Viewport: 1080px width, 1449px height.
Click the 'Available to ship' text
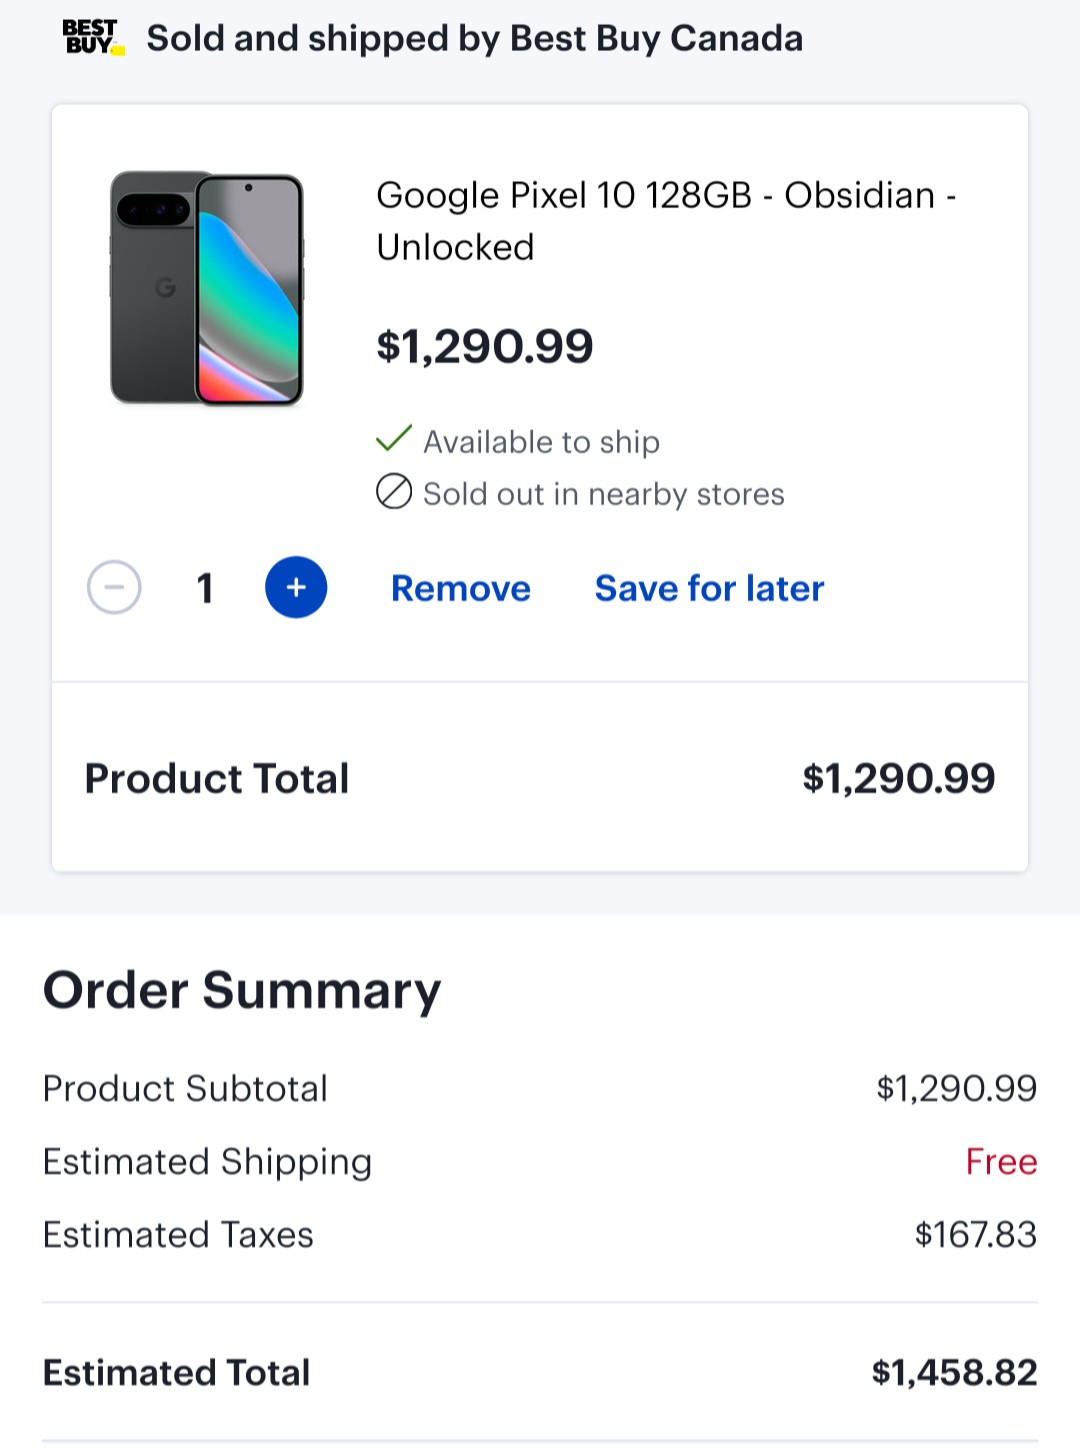[x=541, y=441]
